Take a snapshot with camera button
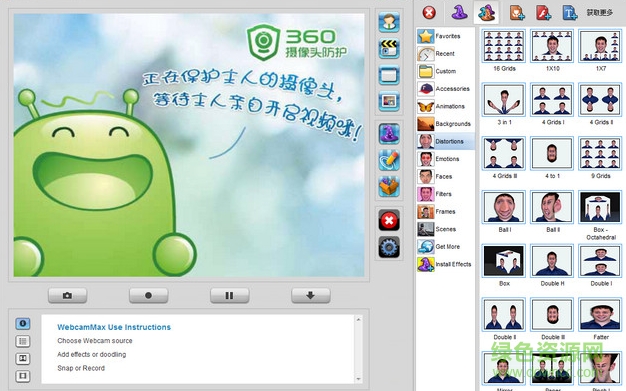 [67, 296]
